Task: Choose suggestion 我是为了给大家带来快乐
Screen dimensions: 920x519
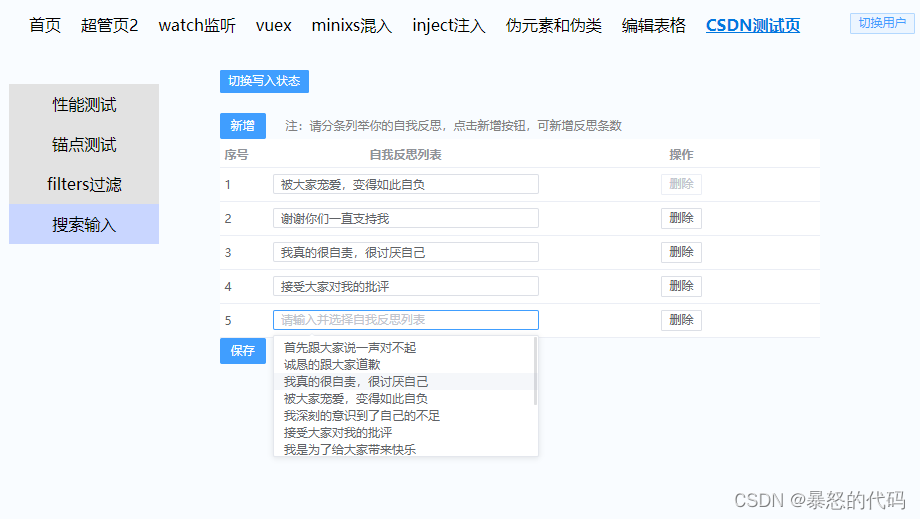Action: point(404,449)
